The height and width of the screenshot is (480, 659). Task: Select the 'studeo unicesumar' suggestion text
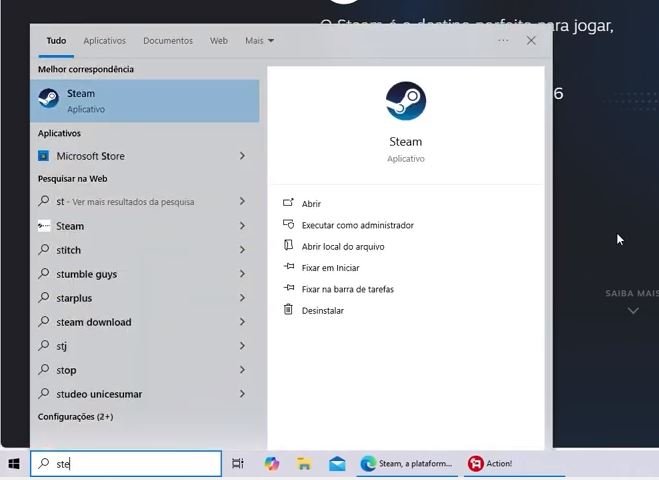99,394
